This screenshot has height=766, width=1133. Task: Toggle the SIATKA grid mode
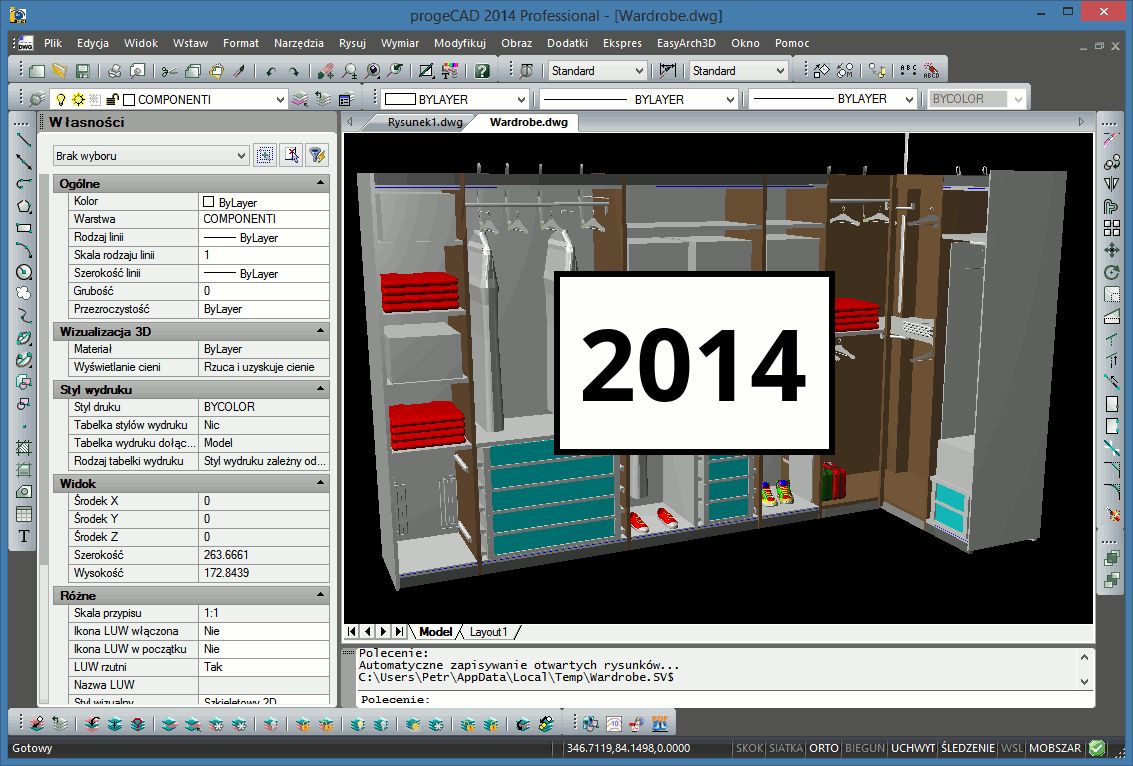(785, 748)
